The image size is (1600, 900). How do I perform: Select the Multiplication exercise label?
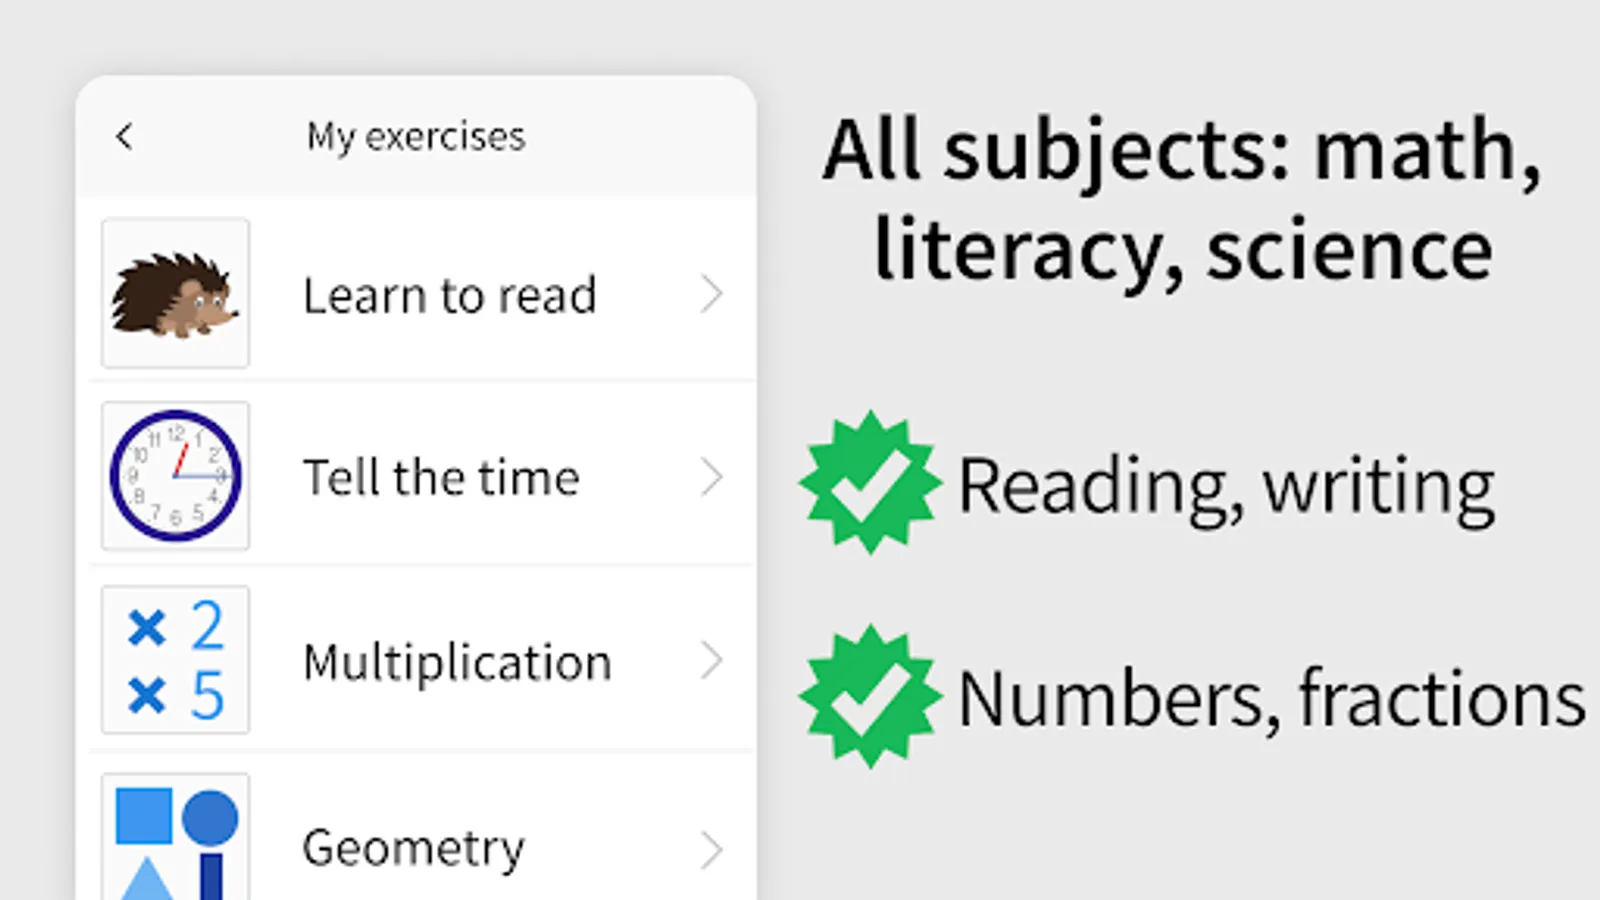(x=457, y=663)
